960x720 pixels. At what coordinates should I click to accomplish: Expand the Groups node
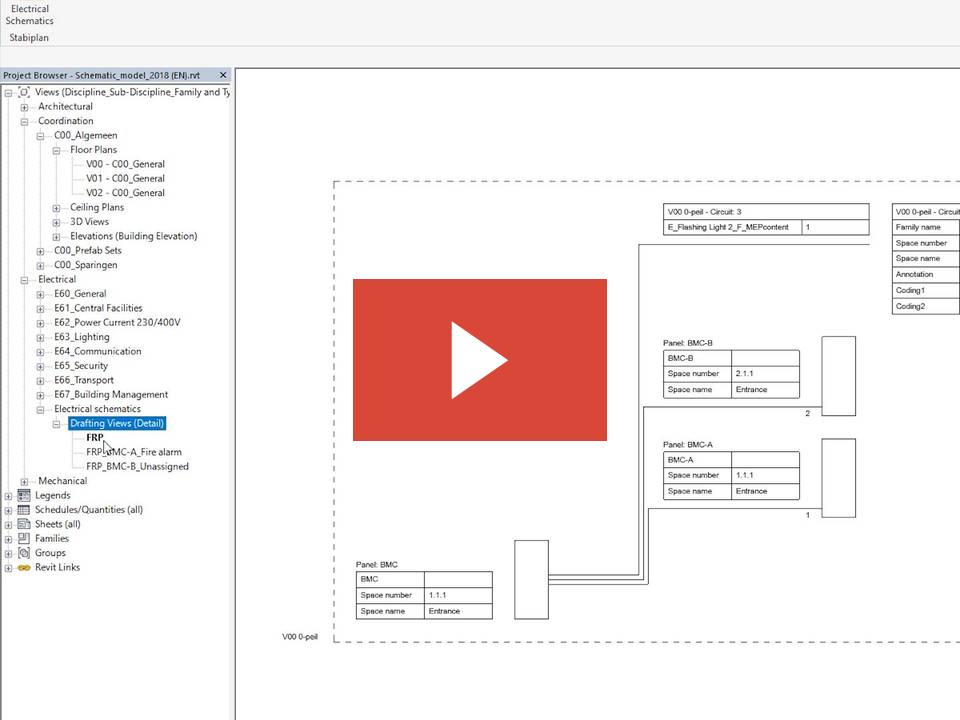[x=8, y=553]
